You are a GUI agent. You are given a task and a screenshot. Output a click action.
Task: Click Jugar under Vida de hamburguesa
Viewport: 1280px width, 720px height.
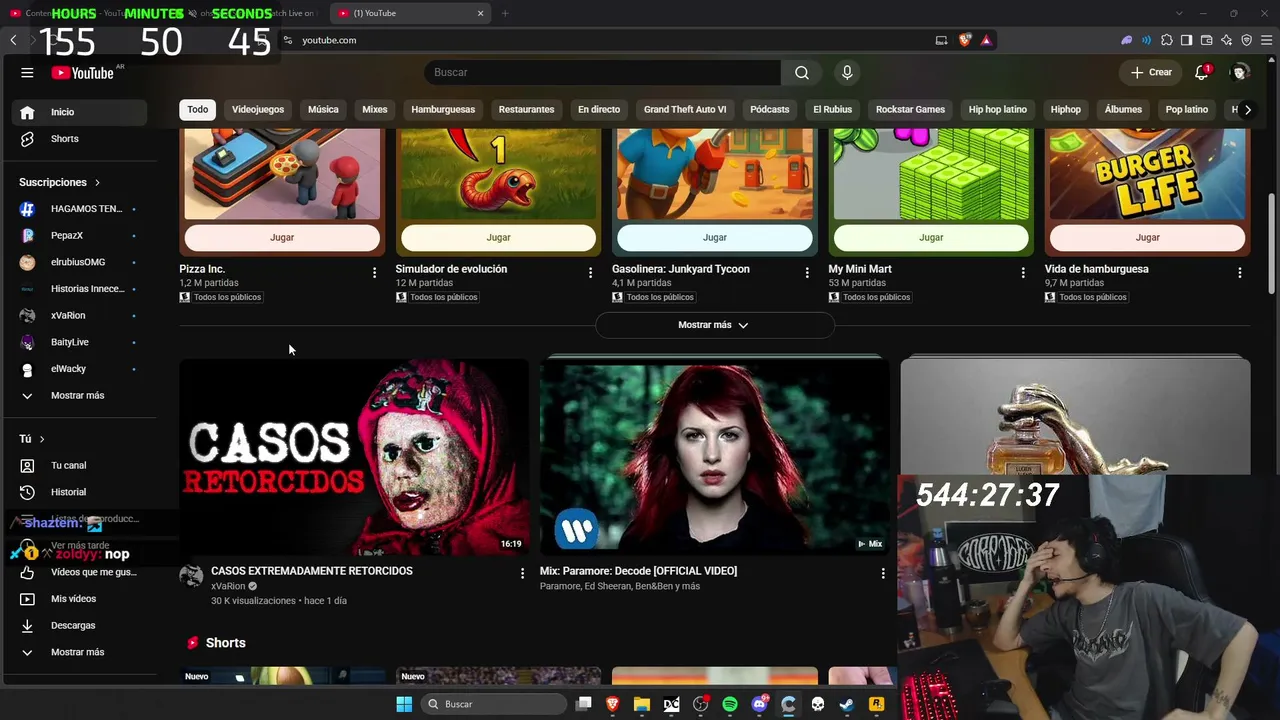[x=1148, y=237]
